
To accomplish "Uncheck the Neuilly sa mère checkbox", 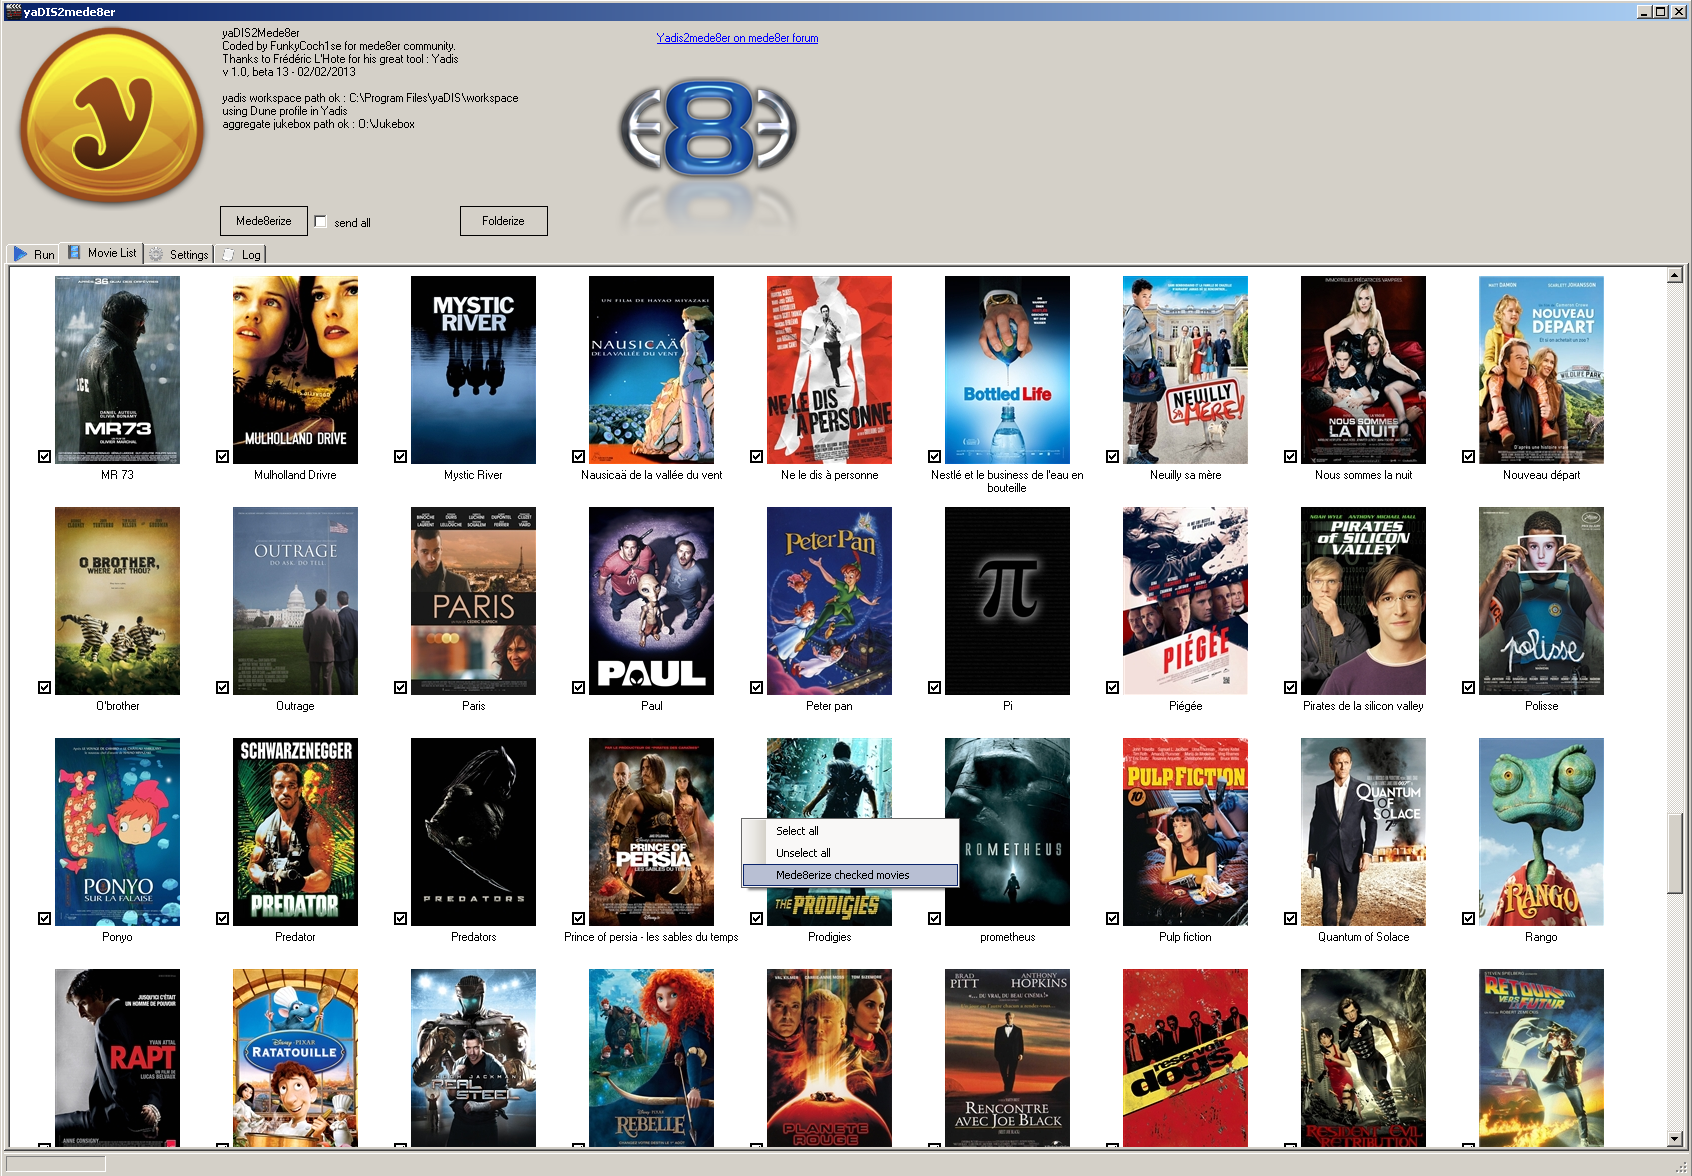I will pos(1112,456).
